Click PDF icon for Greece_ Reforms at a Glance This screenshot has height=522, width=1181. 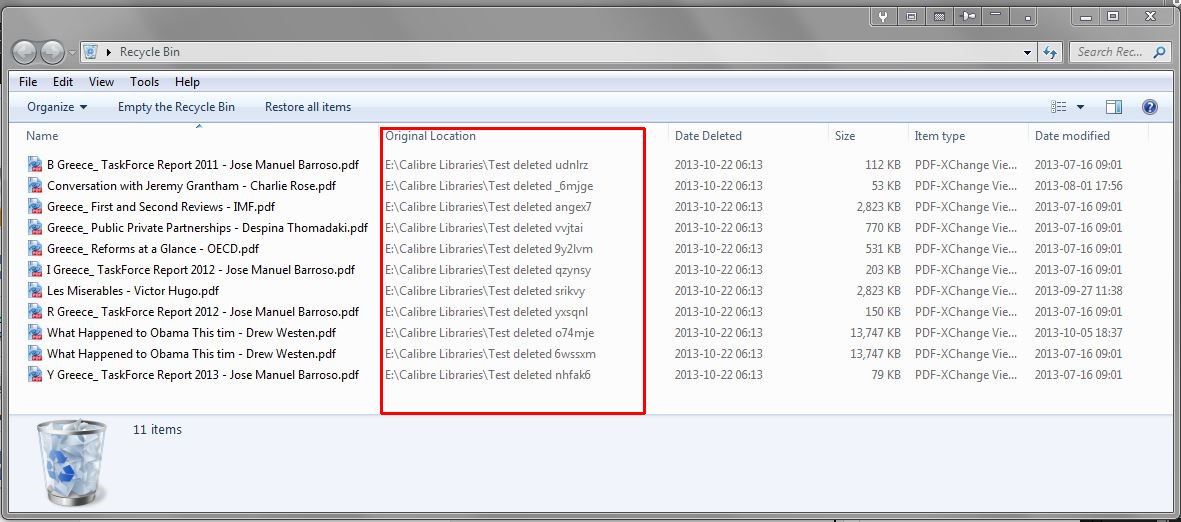tap(35, 249)
